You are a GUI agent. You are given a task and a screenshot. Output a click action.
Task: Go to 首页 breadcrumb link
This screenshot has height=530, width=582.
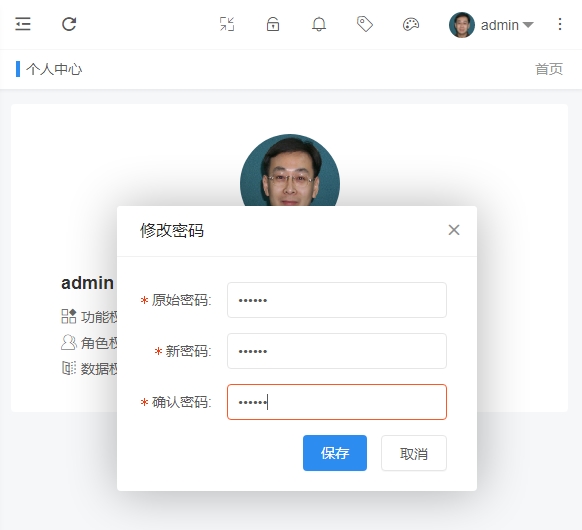coord(549,69)
